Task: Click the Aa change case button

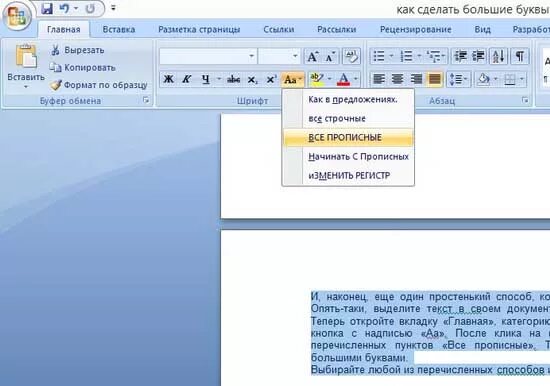Action: (293, 80)
